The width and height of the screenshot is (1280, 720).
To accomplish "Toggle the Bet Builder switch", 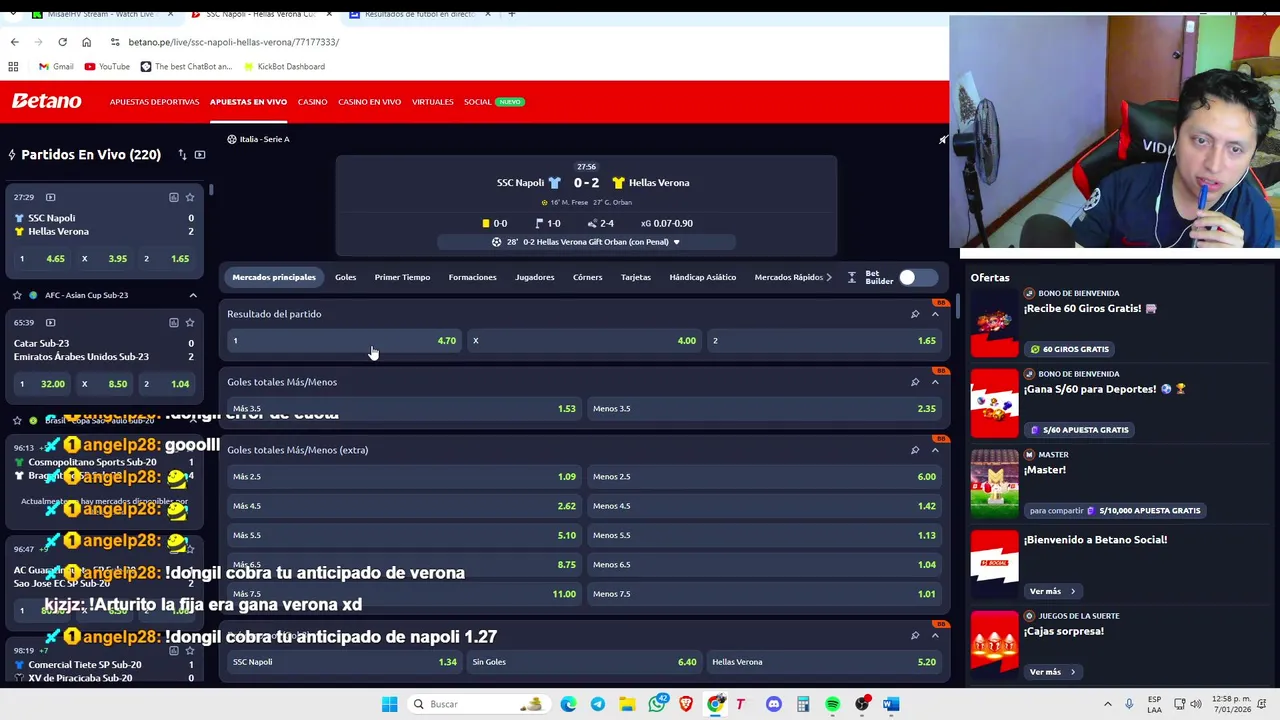I will tap(917, 277).
